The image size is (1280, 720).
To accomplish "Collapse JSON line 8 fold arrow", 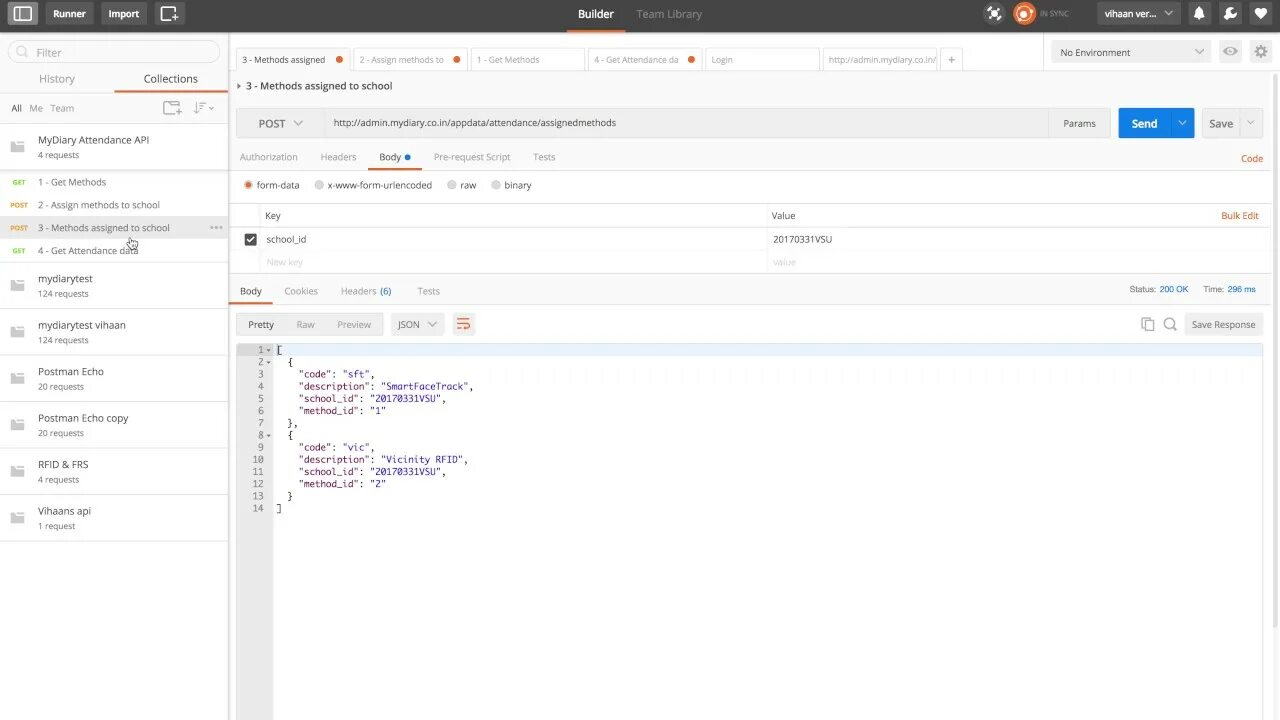I will (269, 435).
